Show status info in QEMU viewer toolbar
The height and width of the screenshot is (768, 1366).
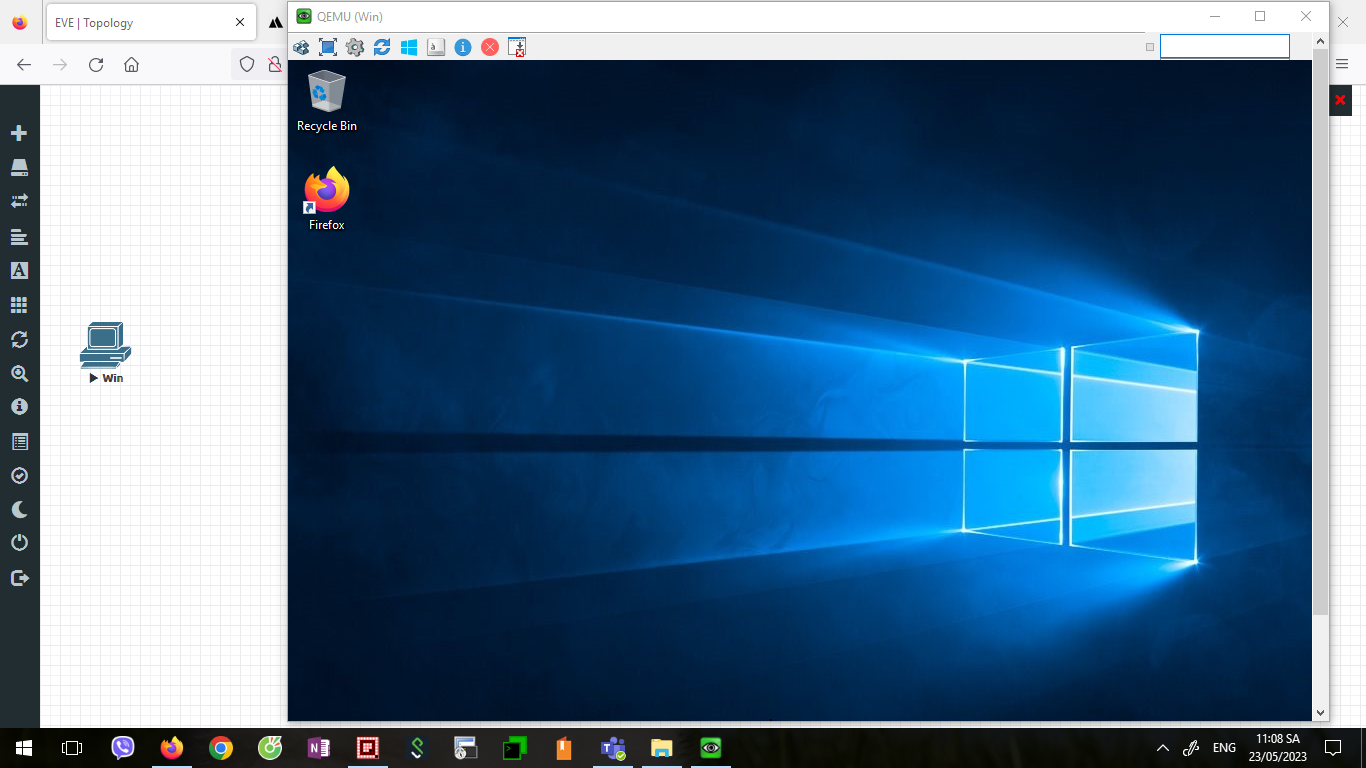click(x=463, y=47)
